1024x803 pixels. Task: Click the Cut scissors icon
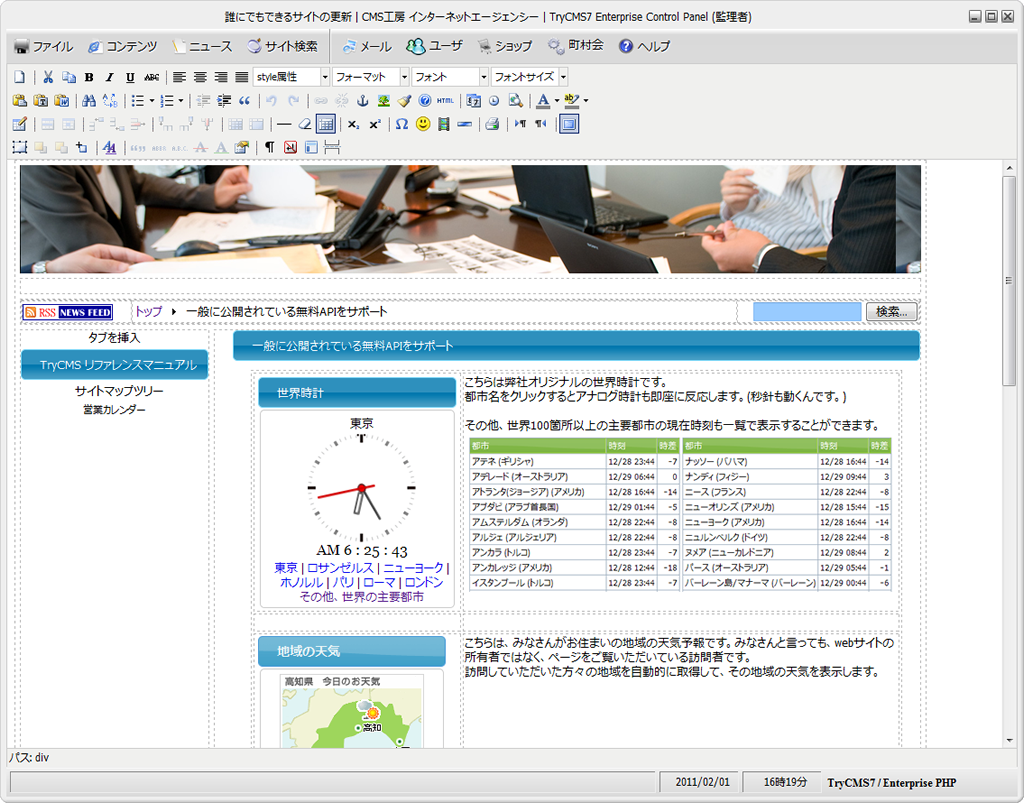point(47,77)
